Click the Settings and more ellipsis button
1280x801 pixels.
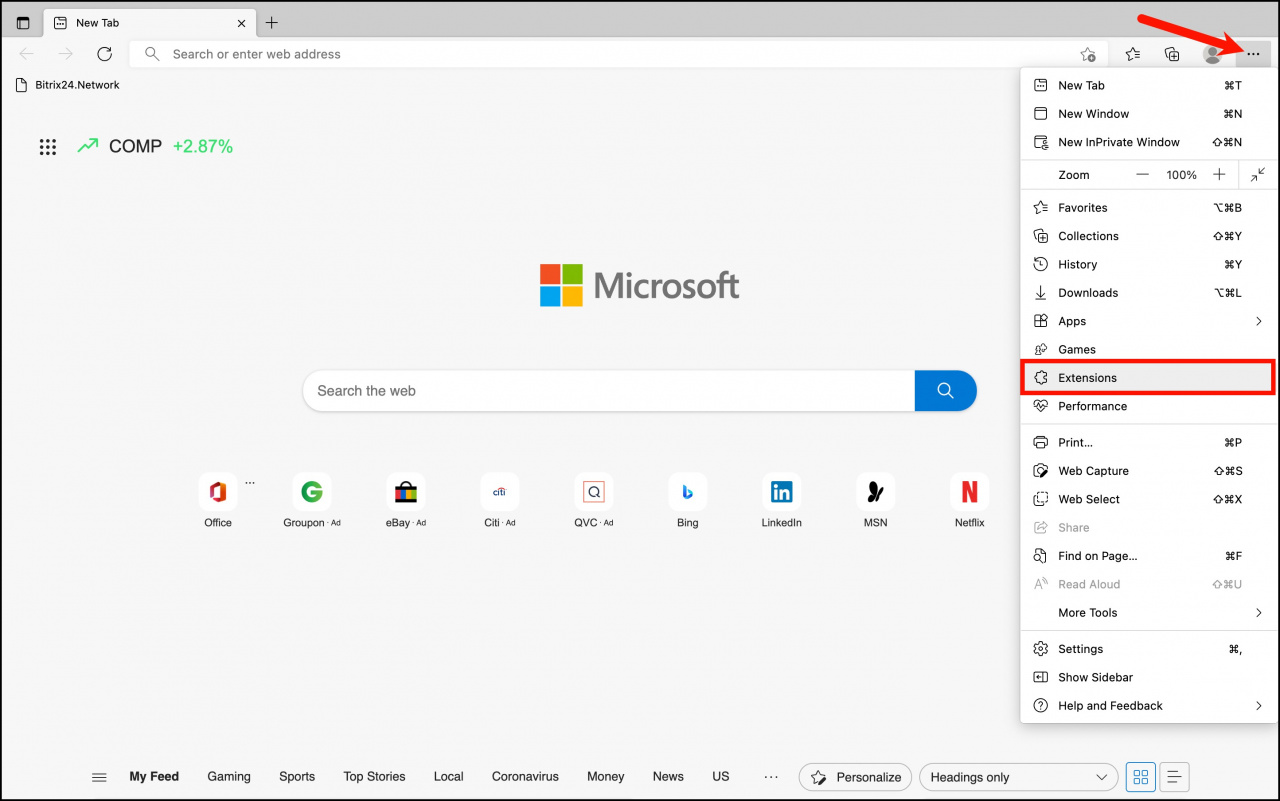click(x=1253, y=54)
